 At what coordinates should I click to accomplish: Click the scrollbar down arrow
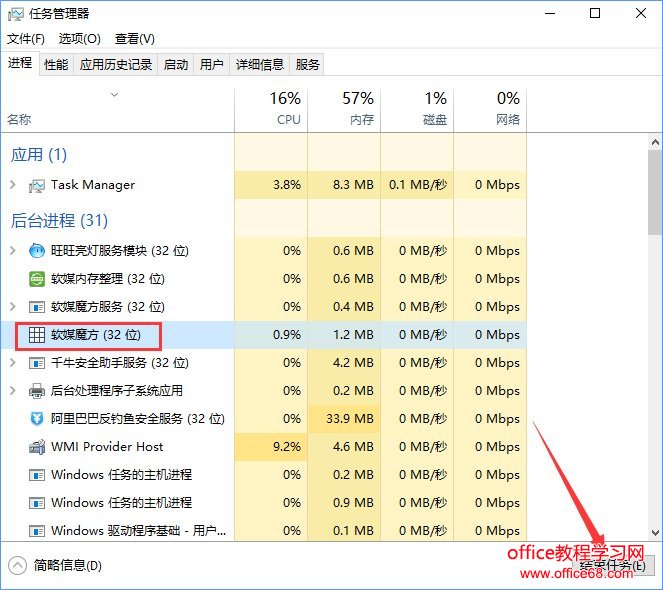655,533
